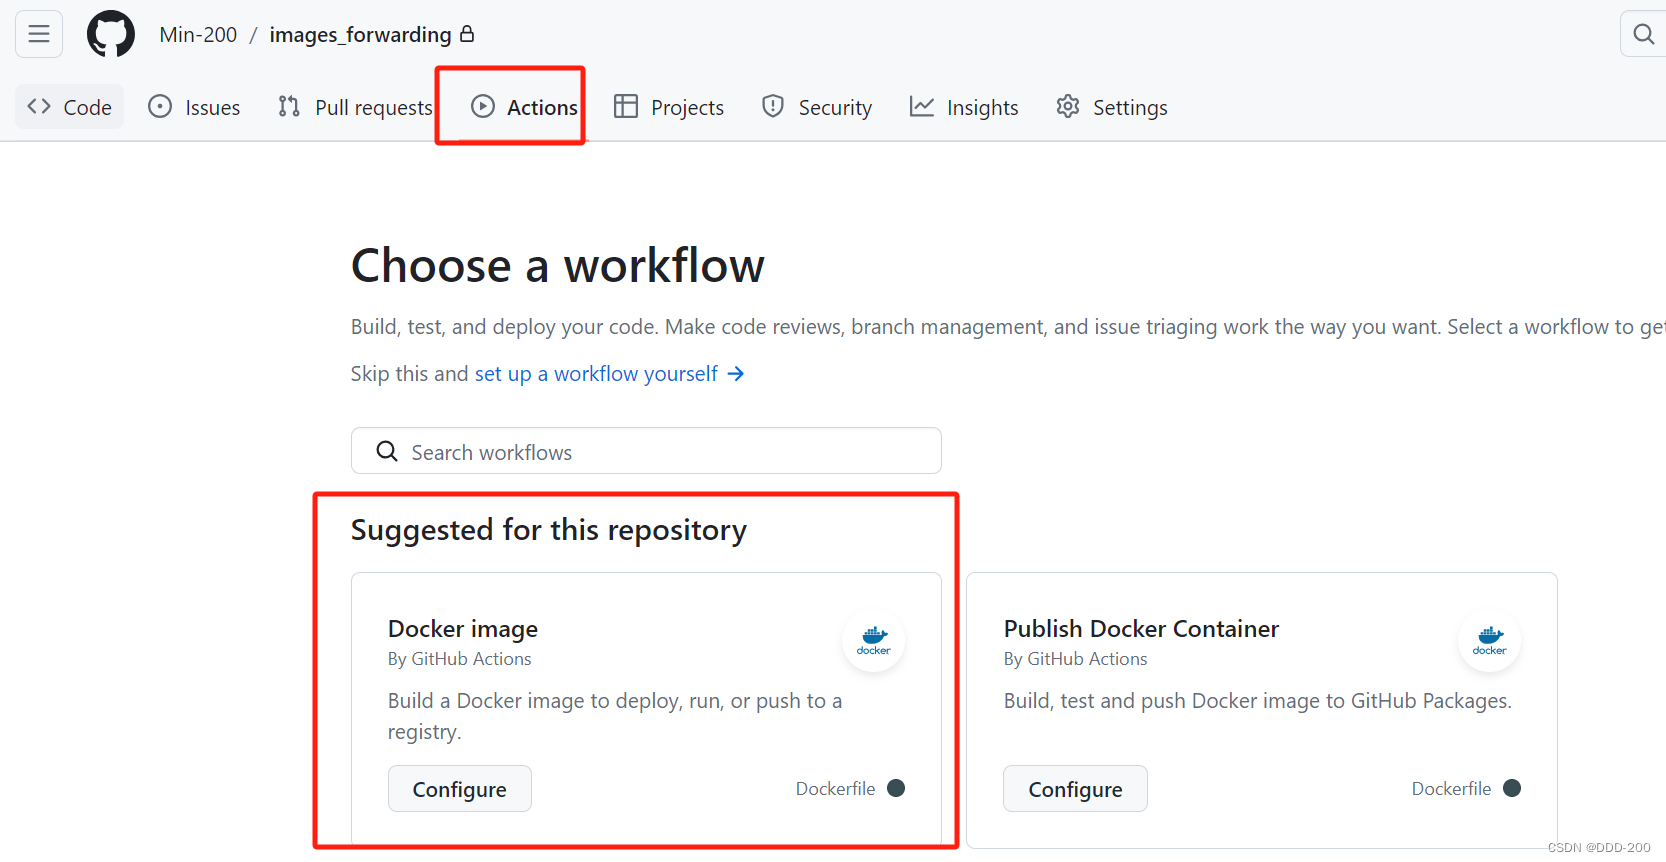The width and height of the screenshot is (1666, 862).
Task: Open the search icon button
Action: [x=1643, y=34]
